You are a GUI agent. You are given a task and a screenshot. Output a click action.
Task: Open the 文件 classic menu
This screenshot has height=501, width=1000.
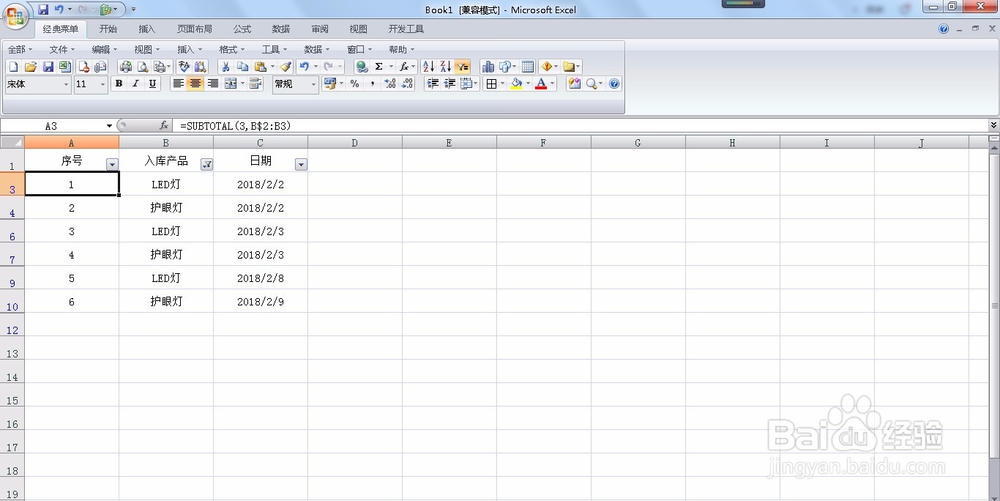(62, 49)
